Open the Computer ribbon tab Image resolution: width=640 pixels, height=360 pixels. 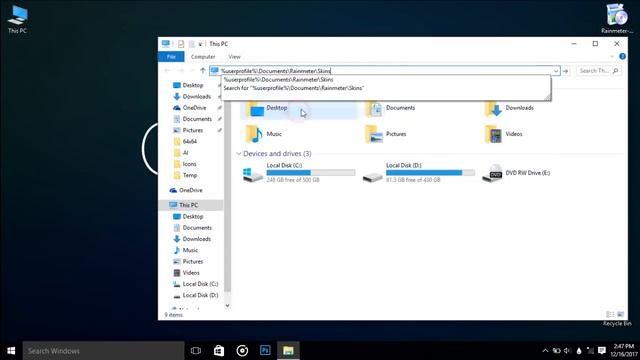(x=203, y=57)
